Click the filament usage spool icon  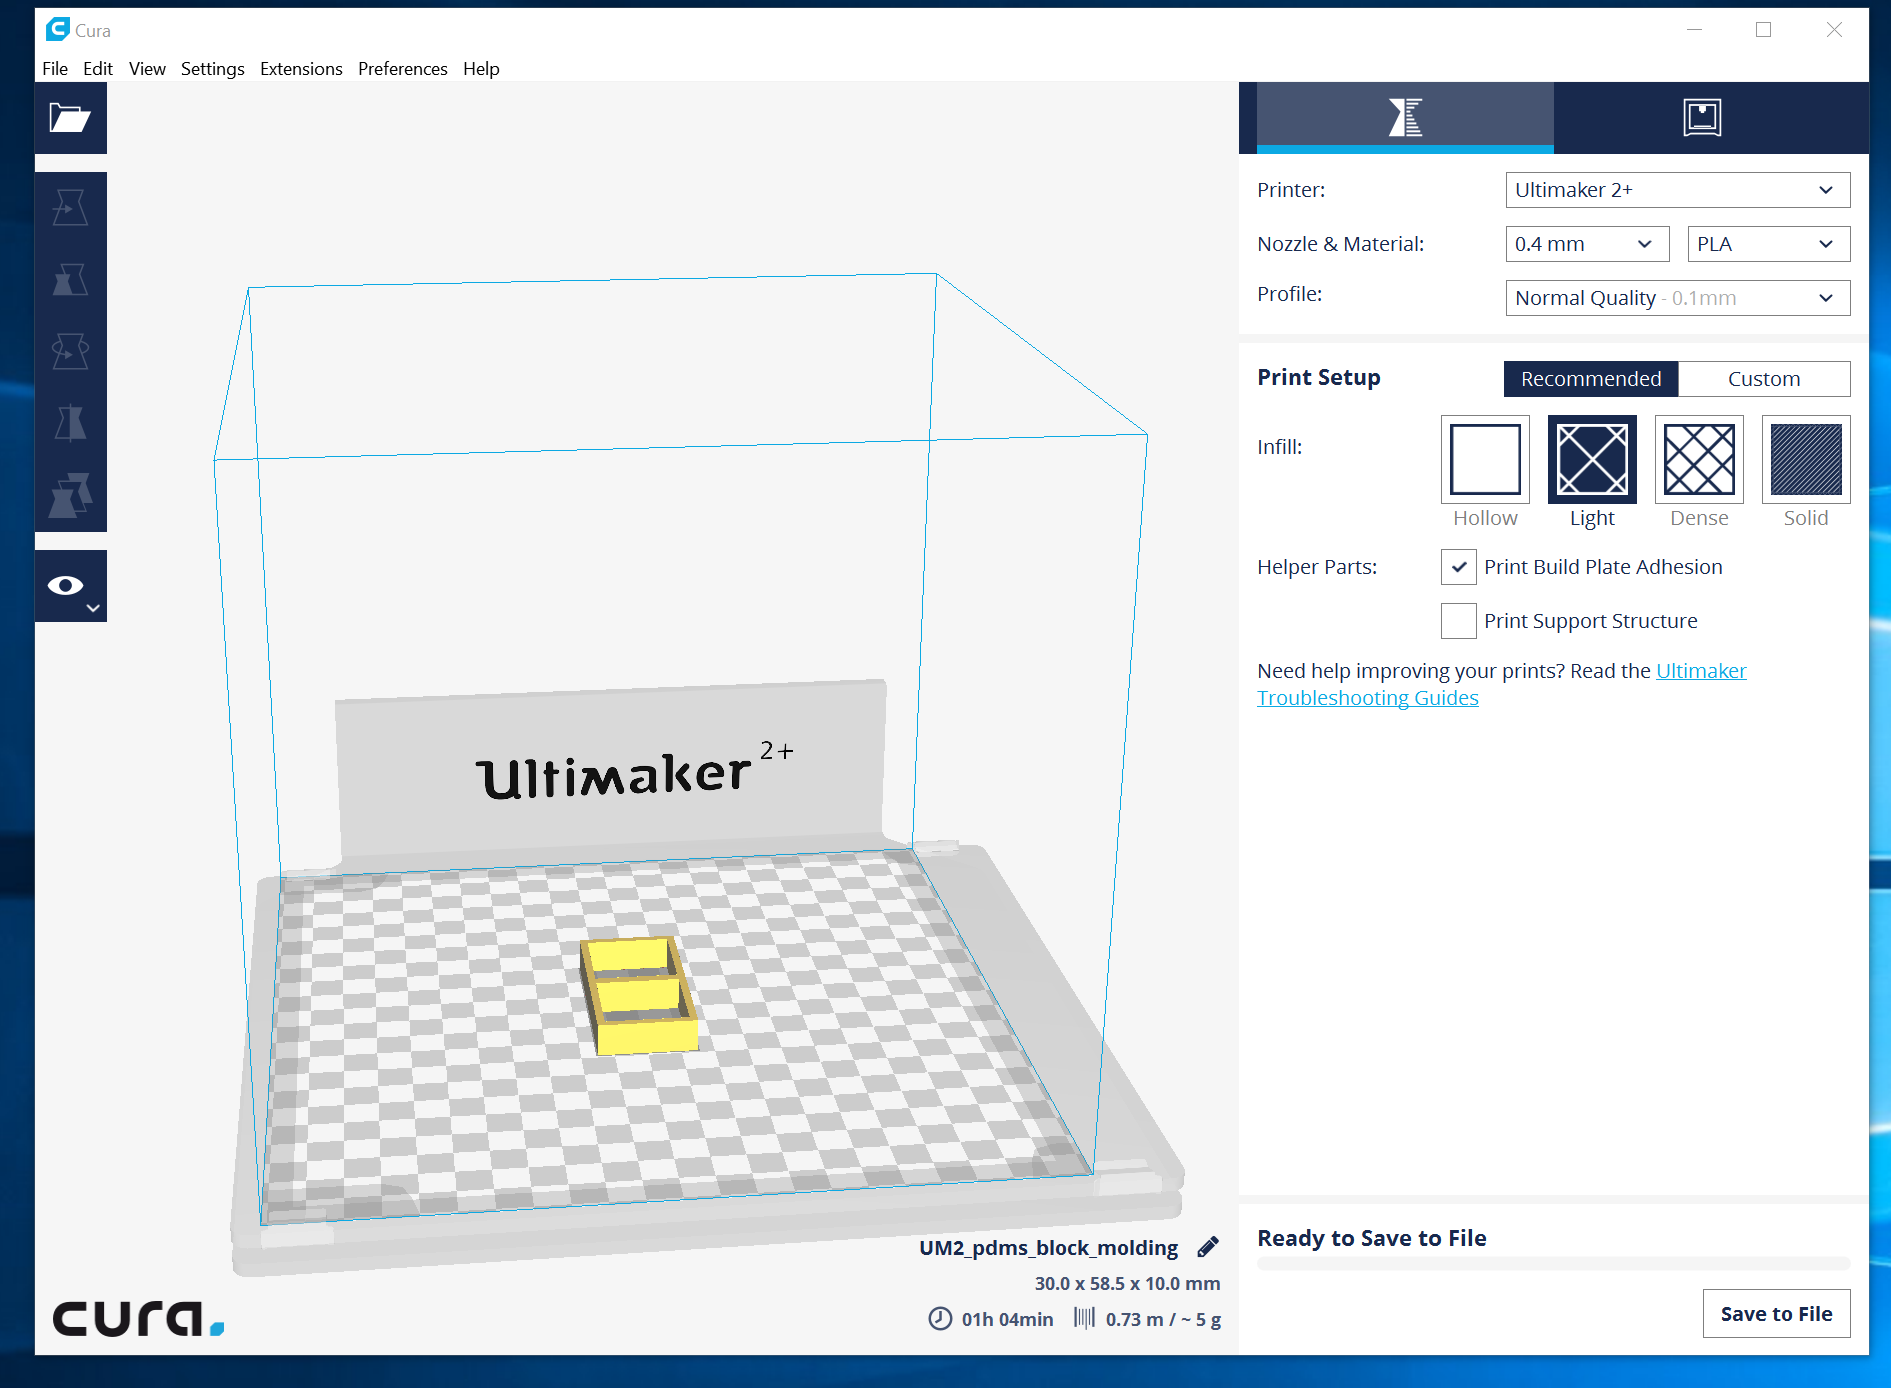point(1084,1318)
